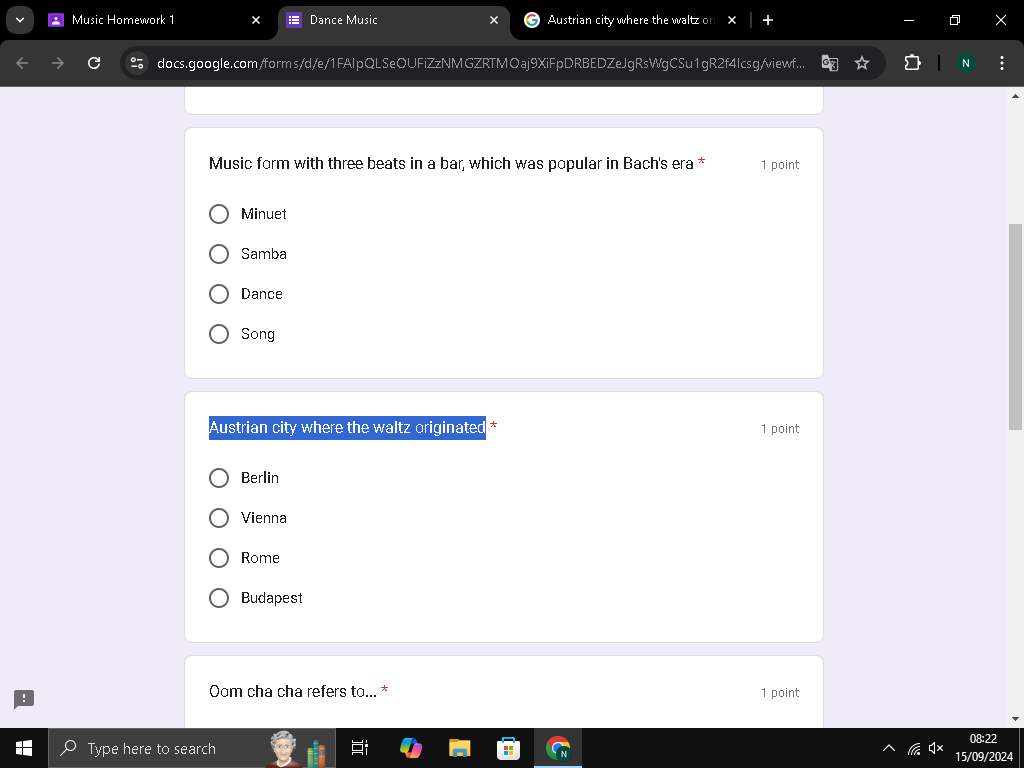
Task: Switch to the Austrian city Google search tab
Action: pos(631,20)
